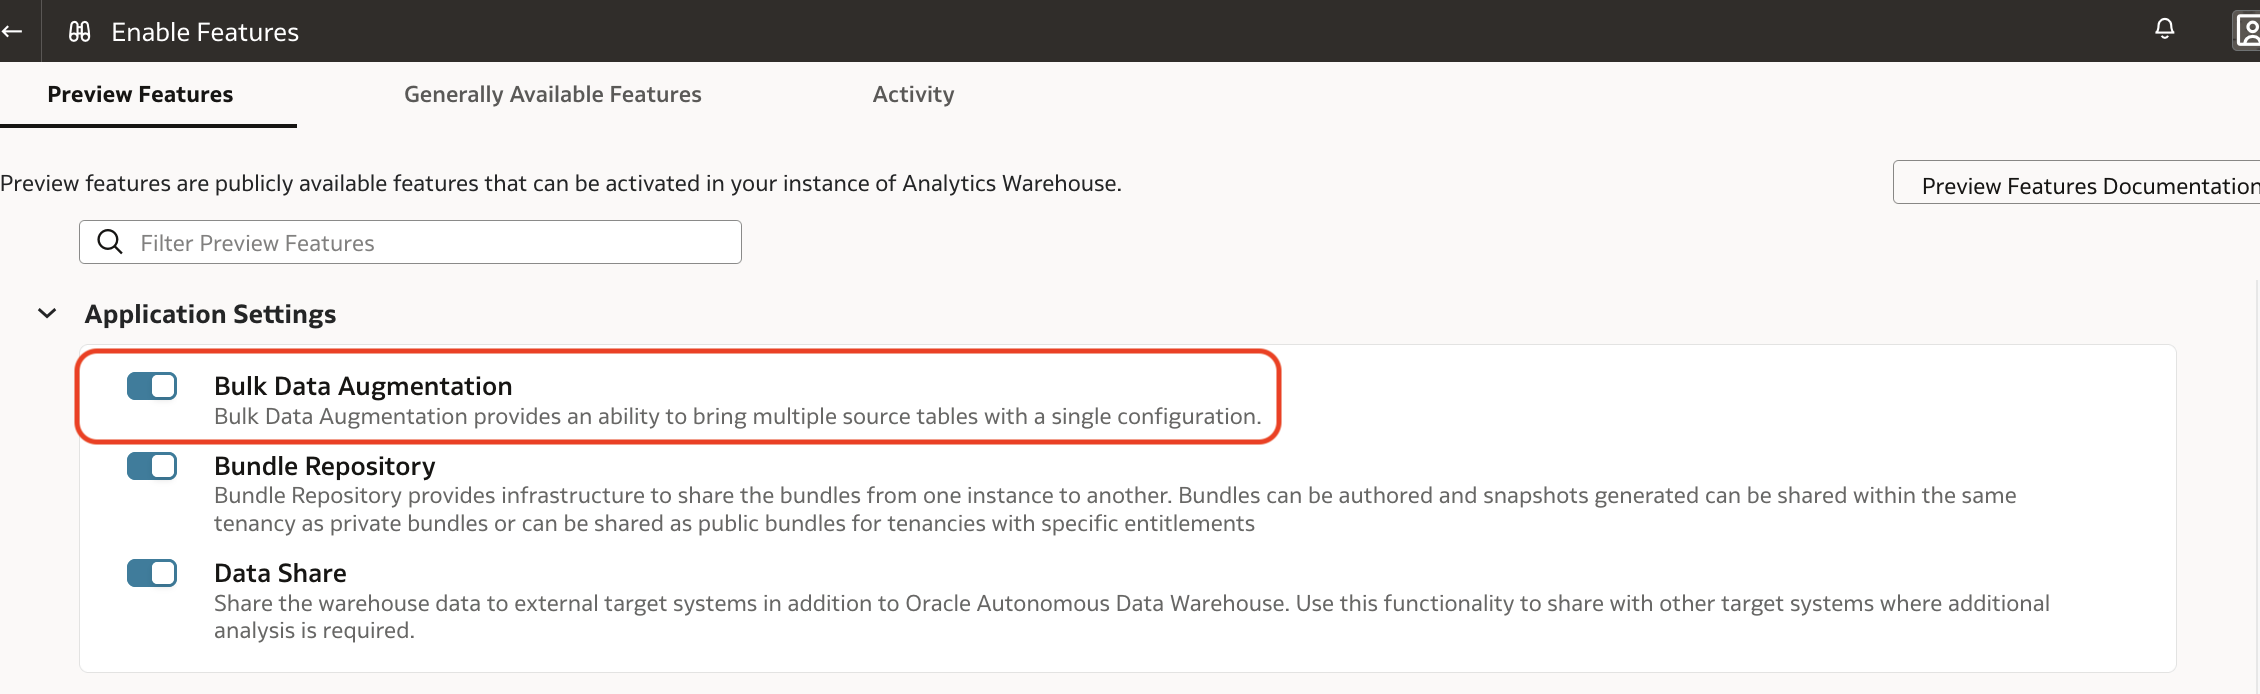
Task: Click the Bundle Repository feature title
Action: click(325, 466)
